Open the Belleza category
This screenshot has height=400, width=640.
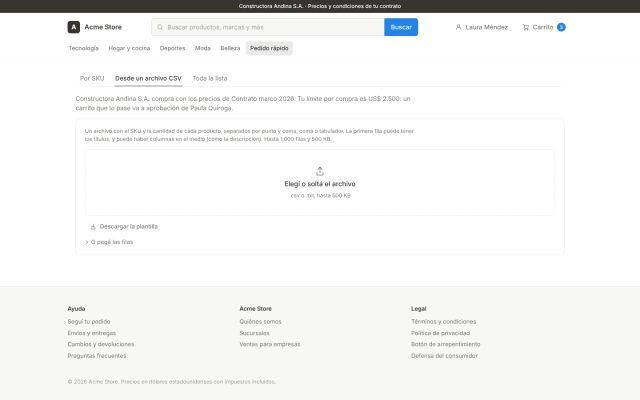click(230, 48)
